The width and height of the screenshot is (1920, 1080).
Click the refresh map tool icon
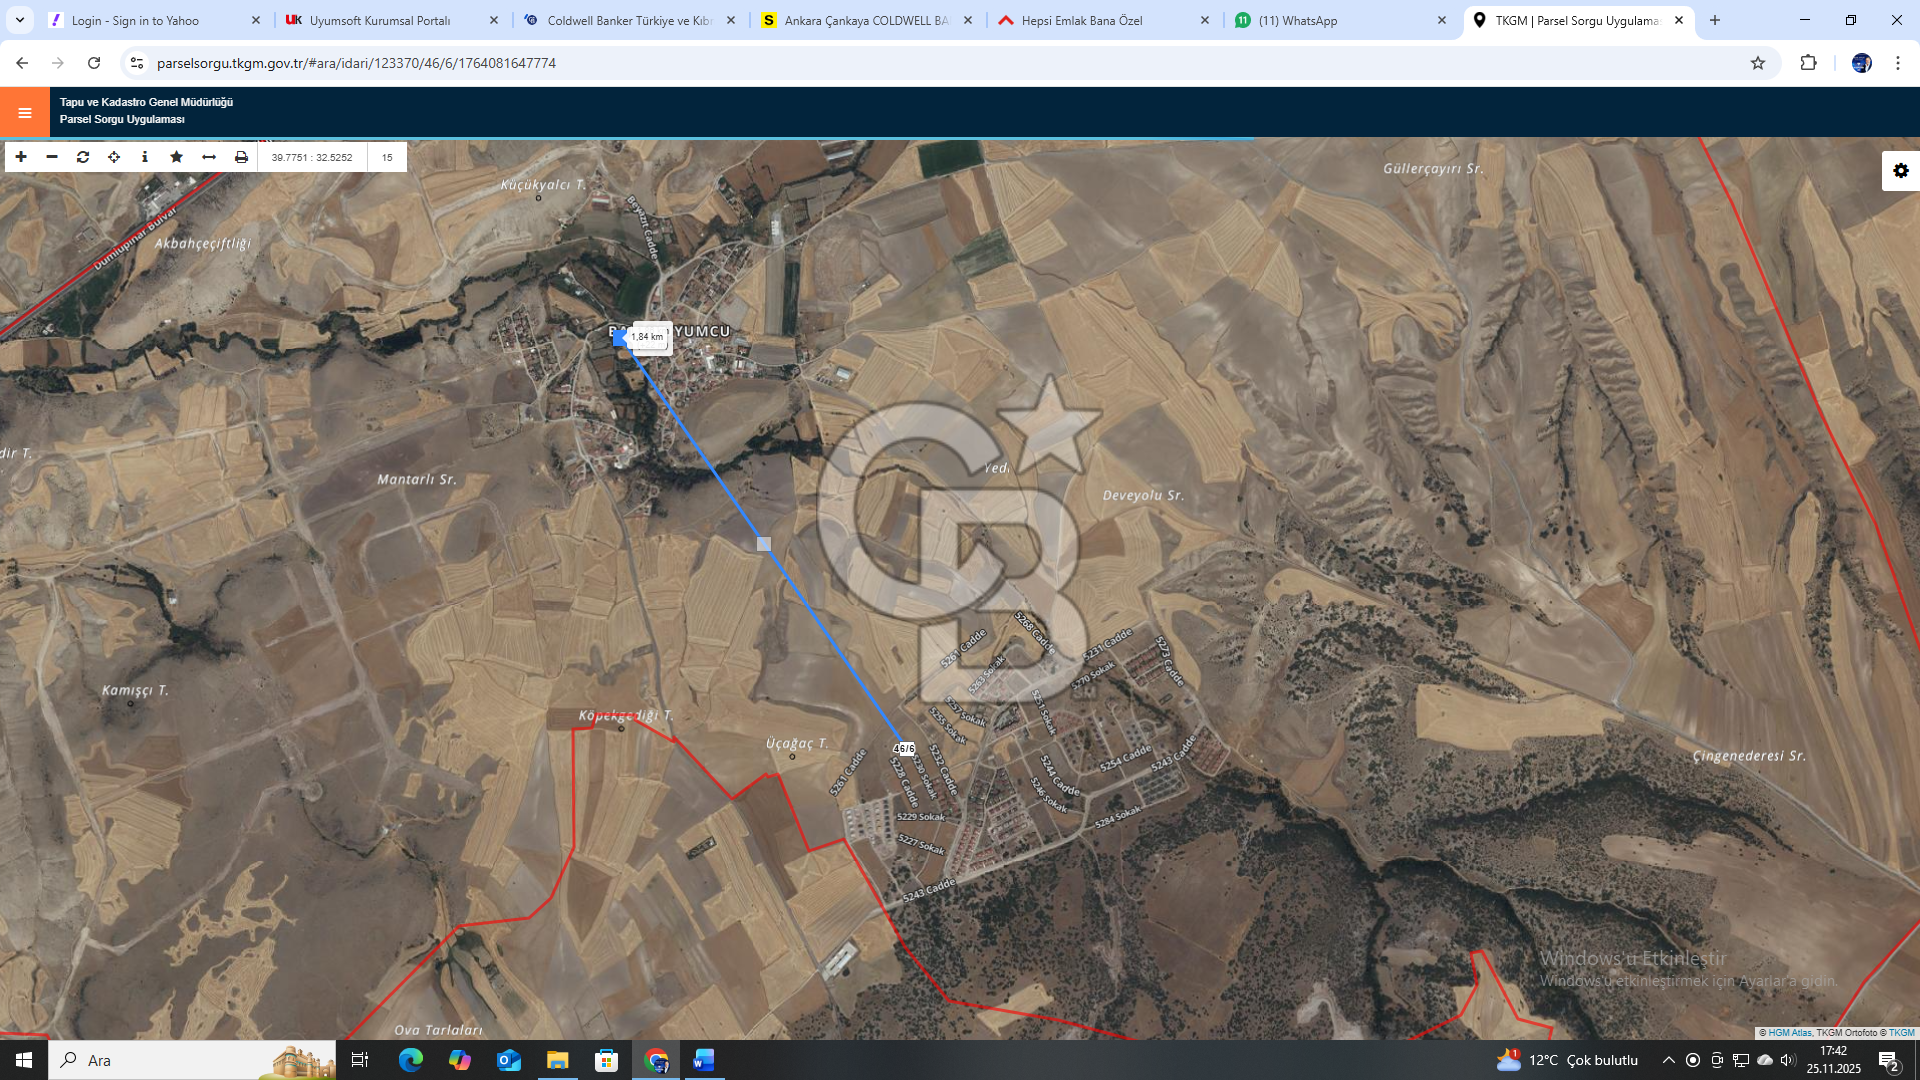83,157
